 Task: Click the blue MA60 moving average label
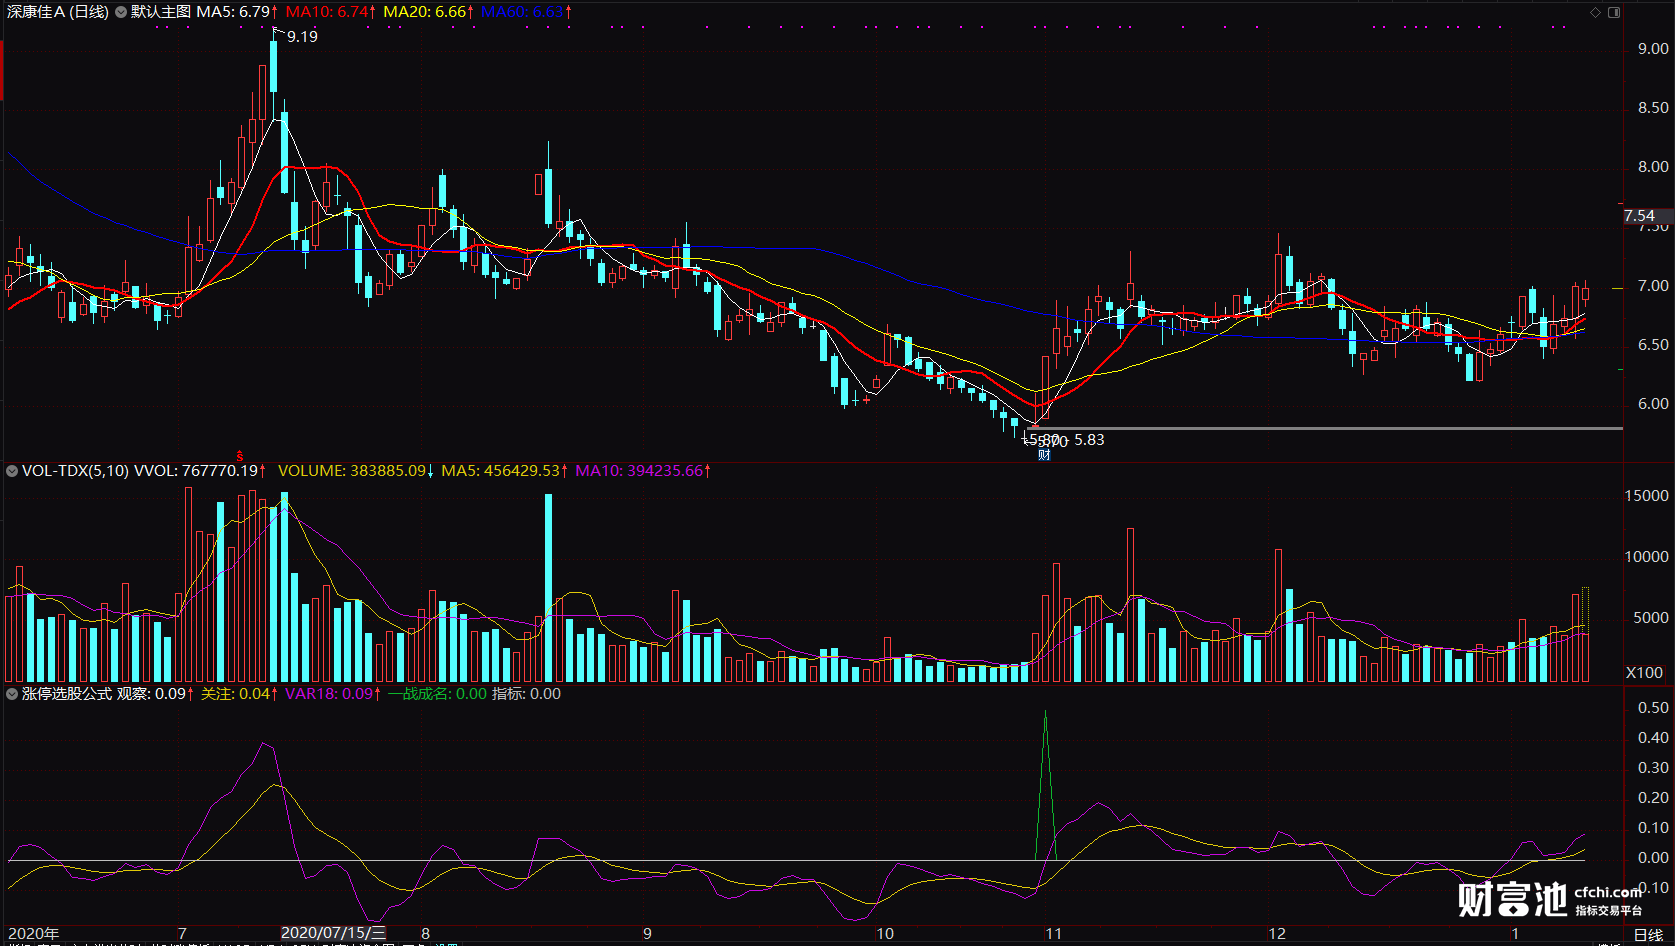526,12
